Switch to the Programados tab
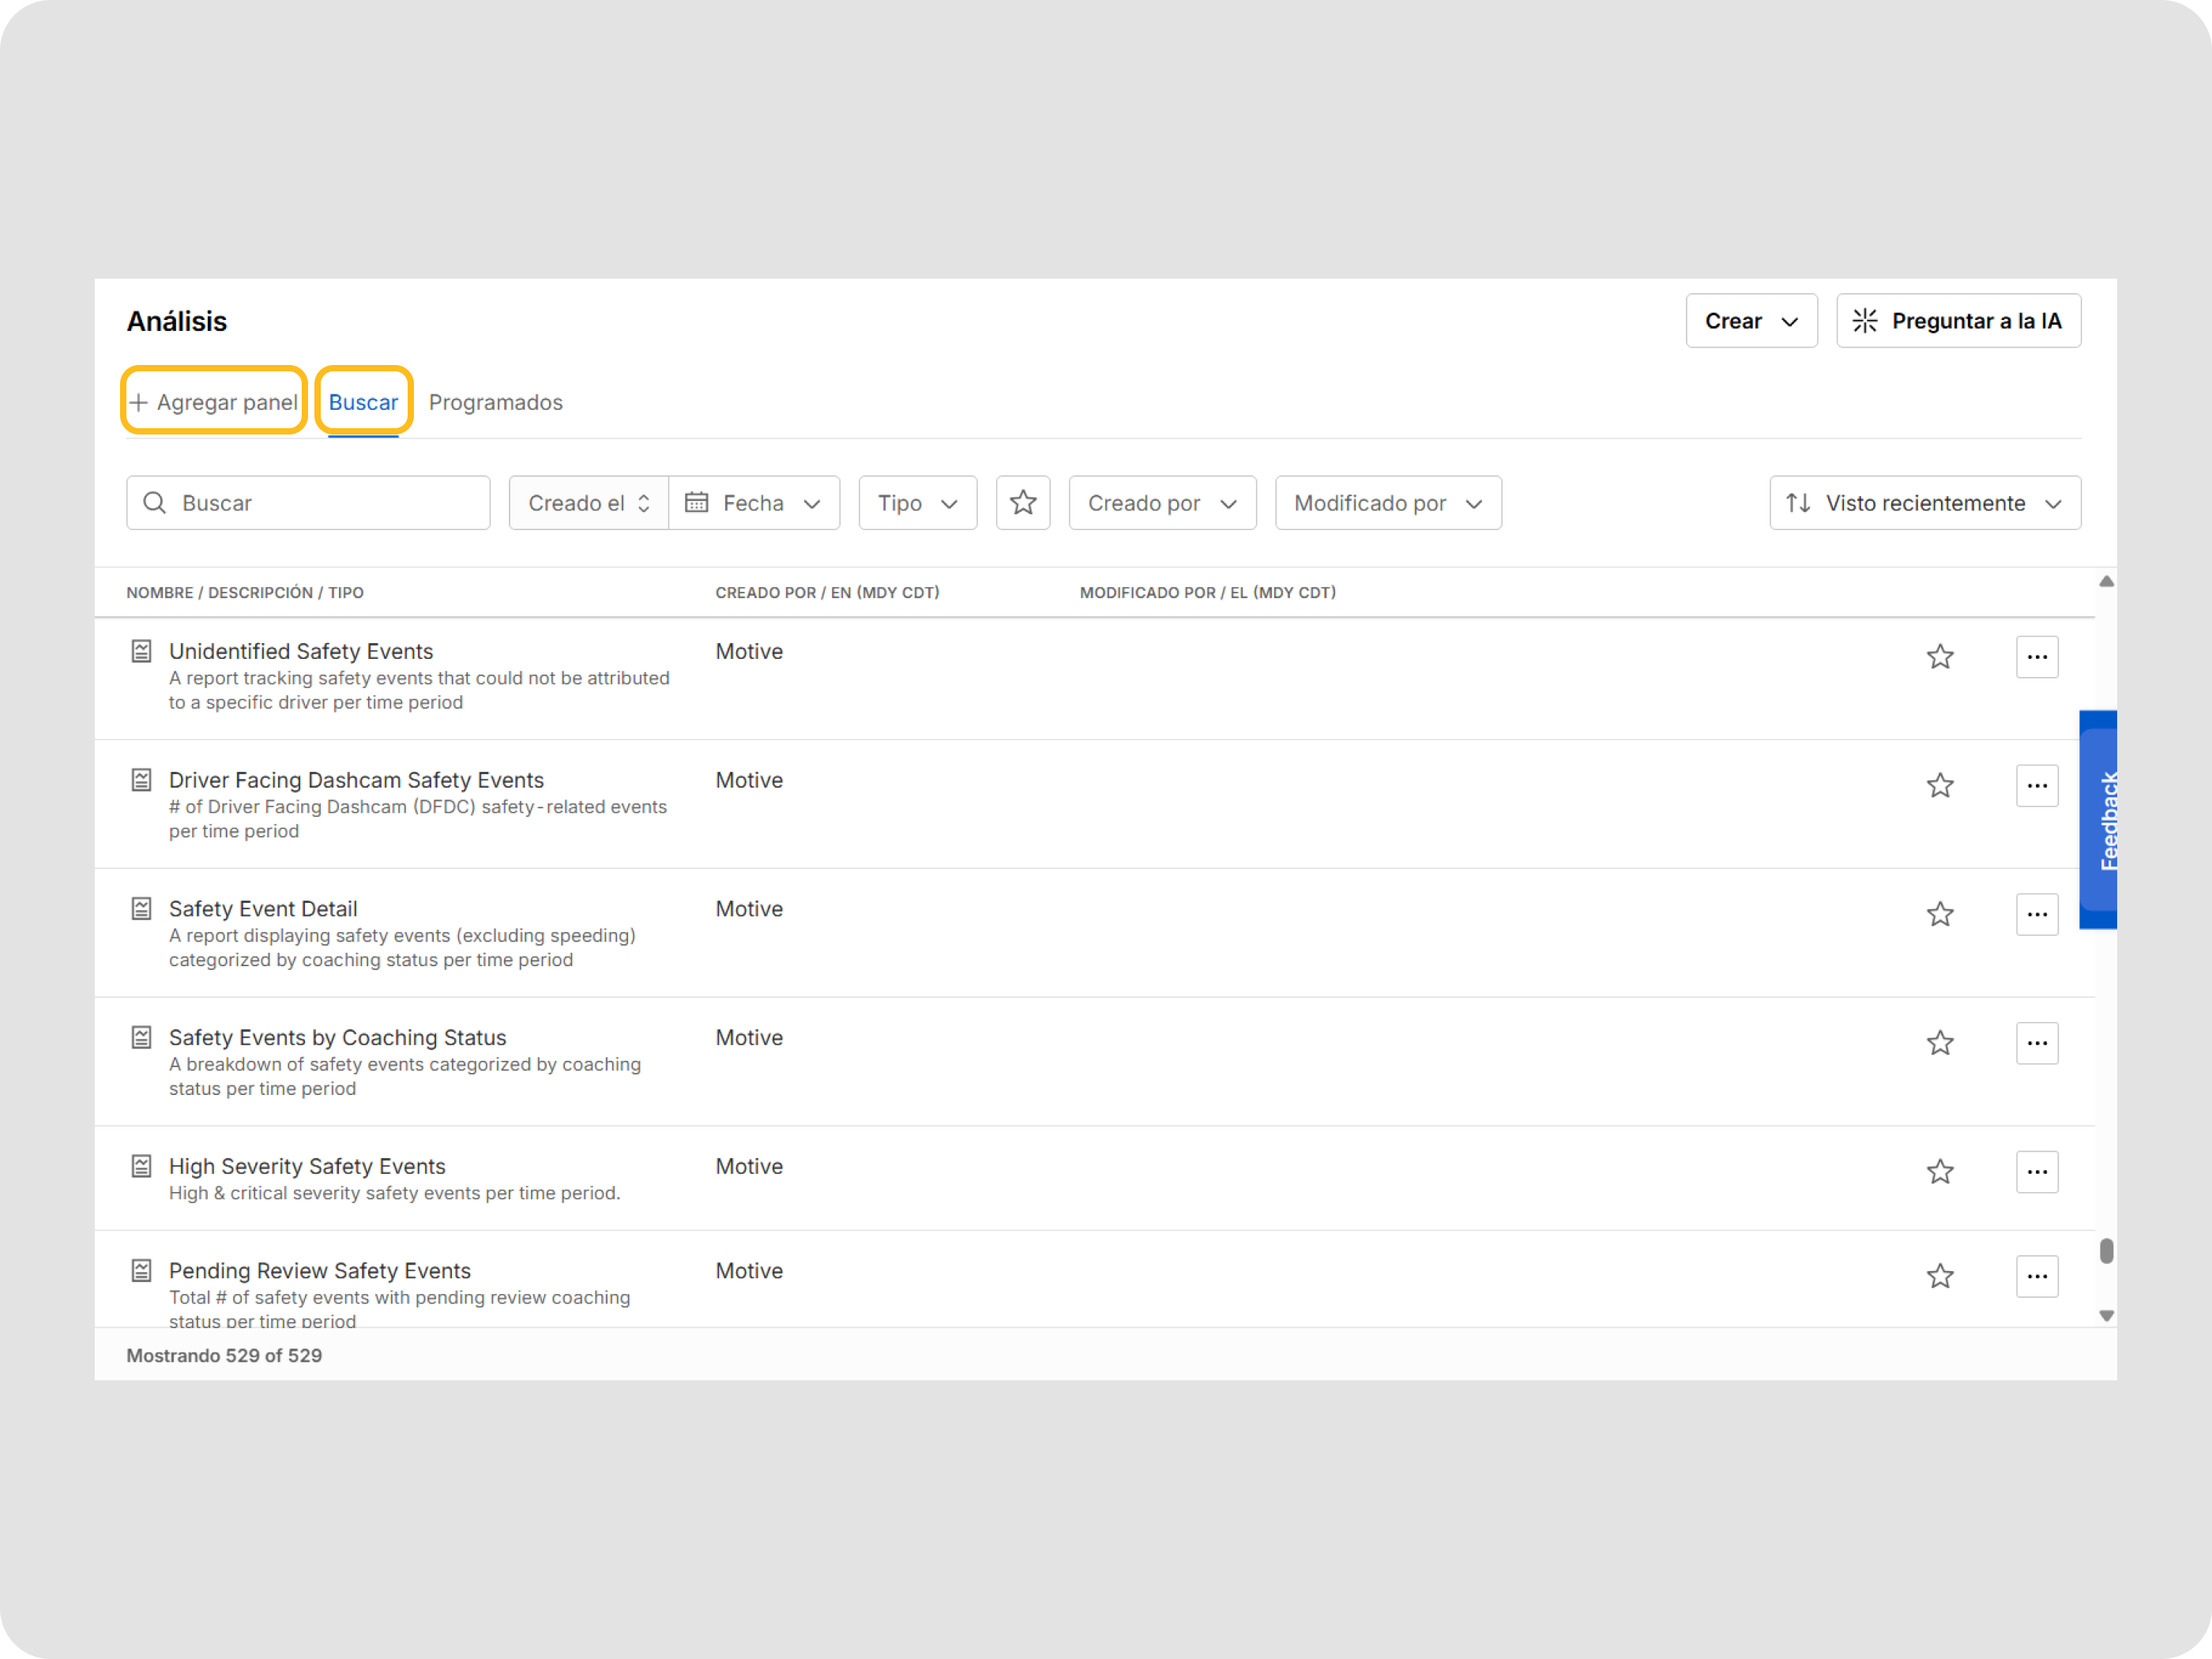Image resolution: width=2212 pixels, height=1659 pixels. (495, 402)
